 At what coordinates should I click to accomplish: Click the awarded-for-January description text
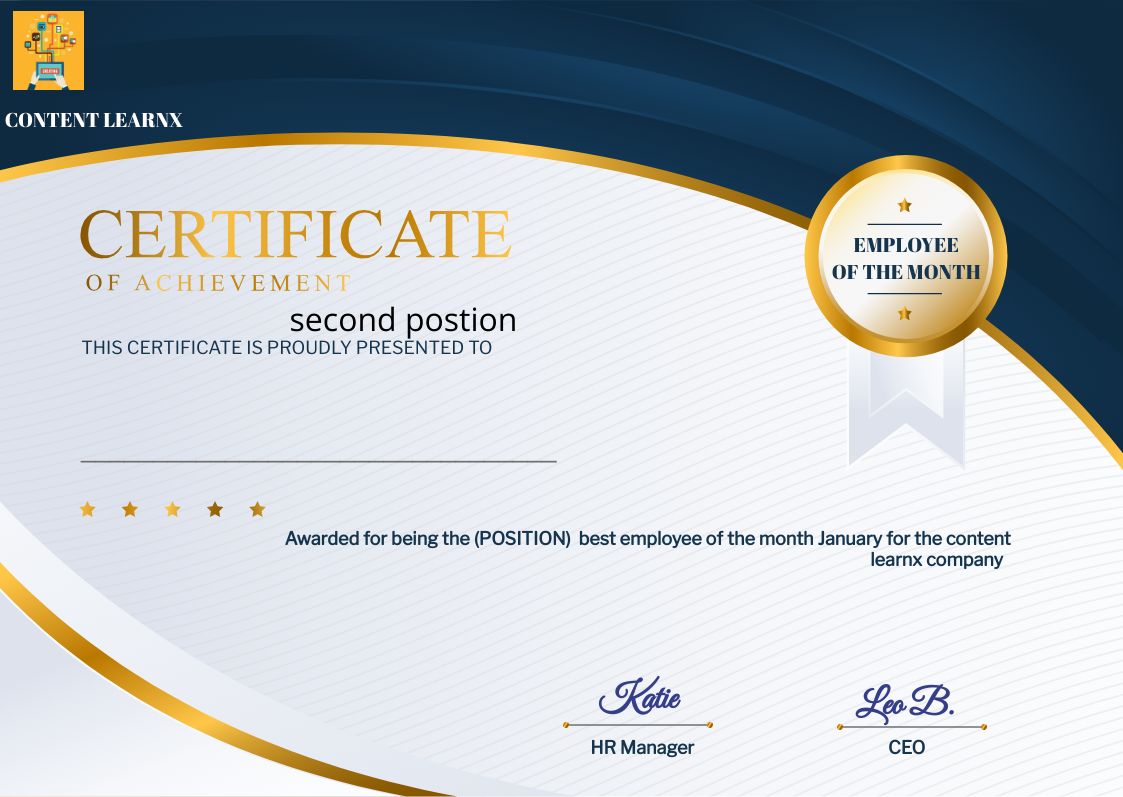click(648, 549)
